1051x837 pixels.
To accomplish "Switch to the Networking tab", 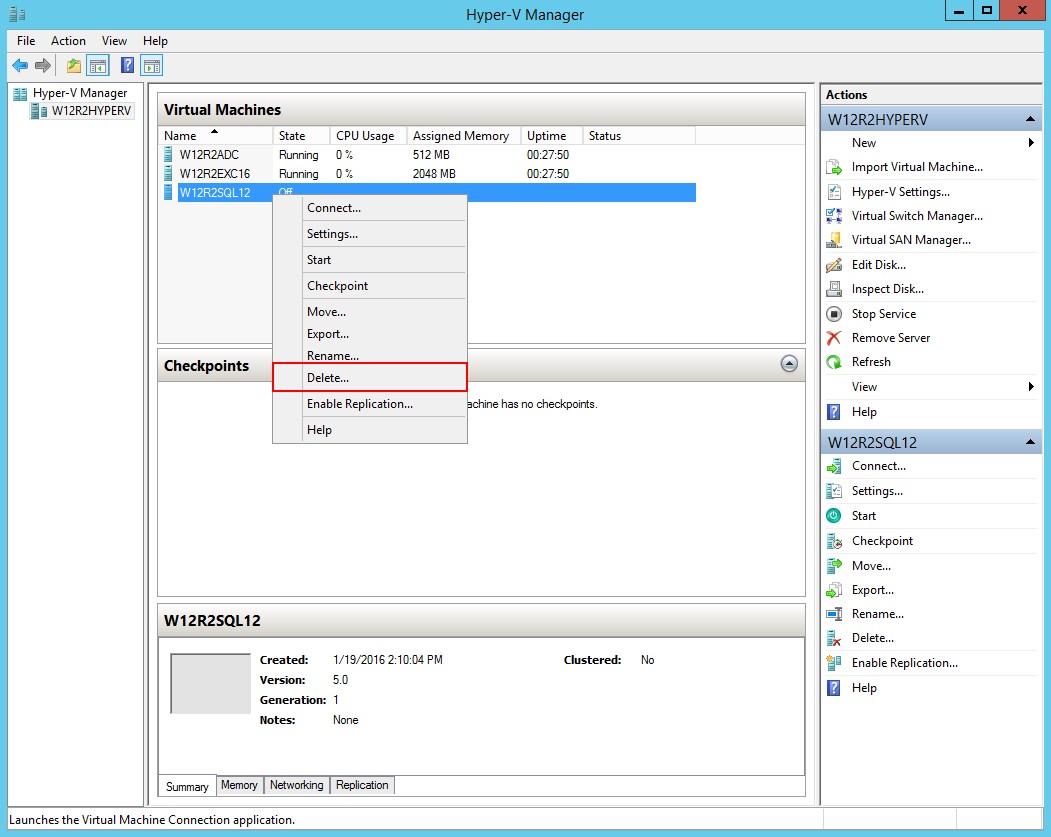I will click(x=296, y=785).
